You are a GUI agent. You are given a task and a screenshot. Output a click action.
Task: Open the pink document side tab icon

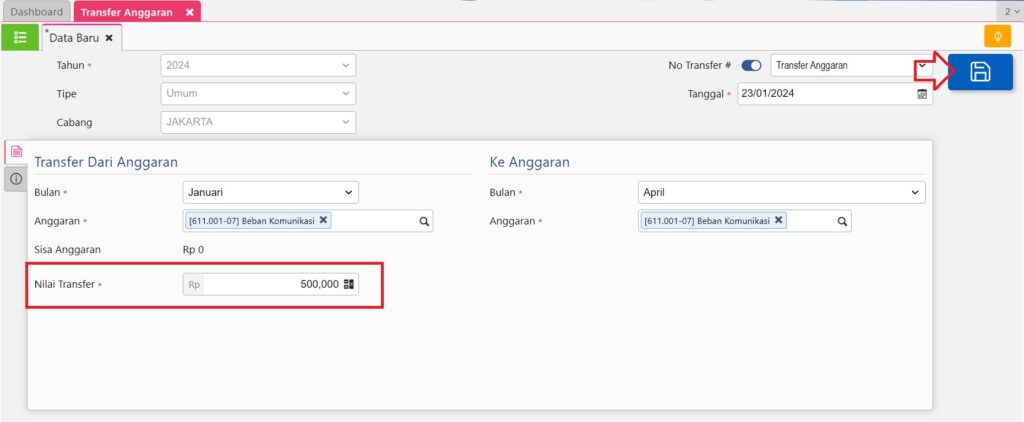16,151
